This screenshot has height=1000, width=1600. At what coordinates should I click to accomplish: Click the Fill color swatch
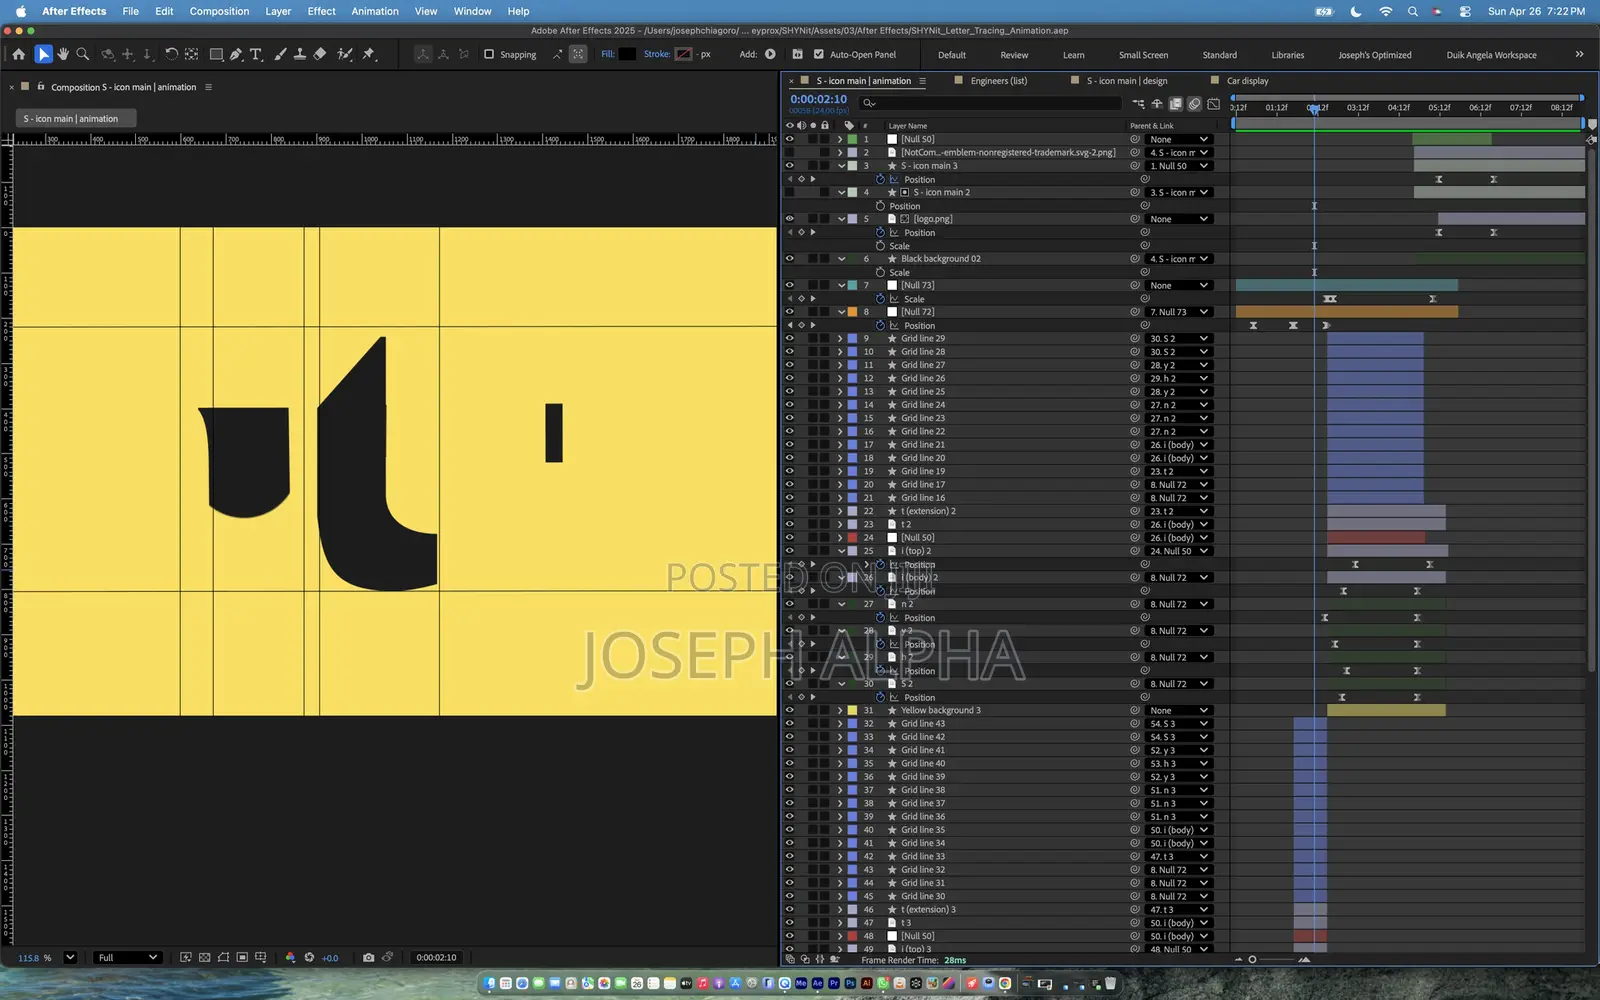pos(627,54)
